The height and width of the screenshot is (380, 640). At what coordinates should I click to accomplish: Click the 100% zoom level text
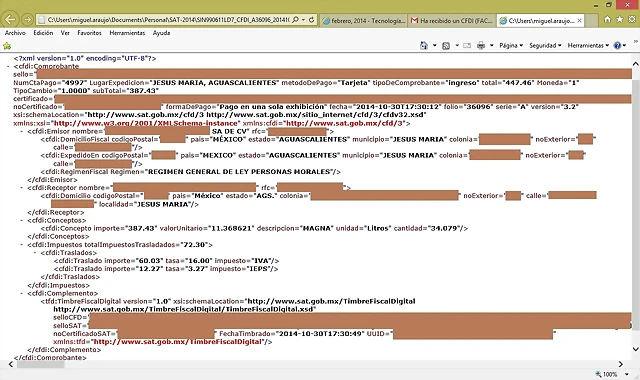point(610,374)
